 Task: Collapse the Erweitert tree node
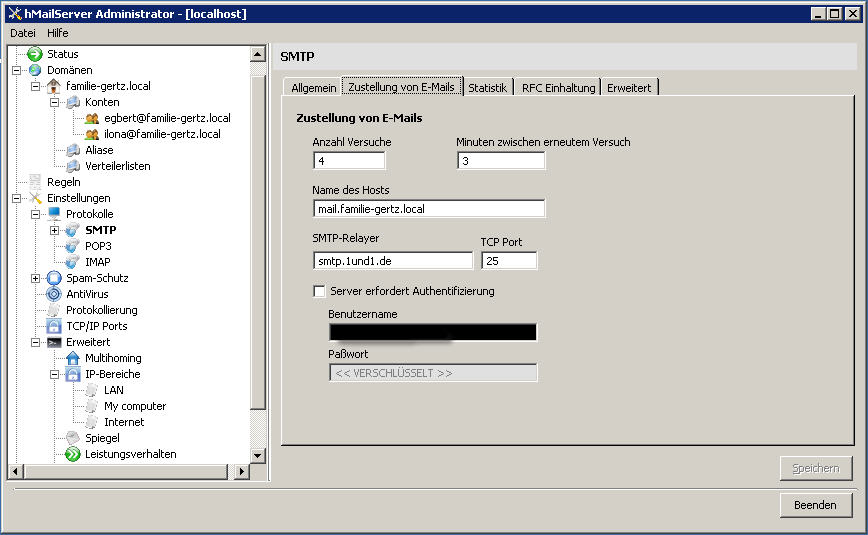click(x=35, y=343)
